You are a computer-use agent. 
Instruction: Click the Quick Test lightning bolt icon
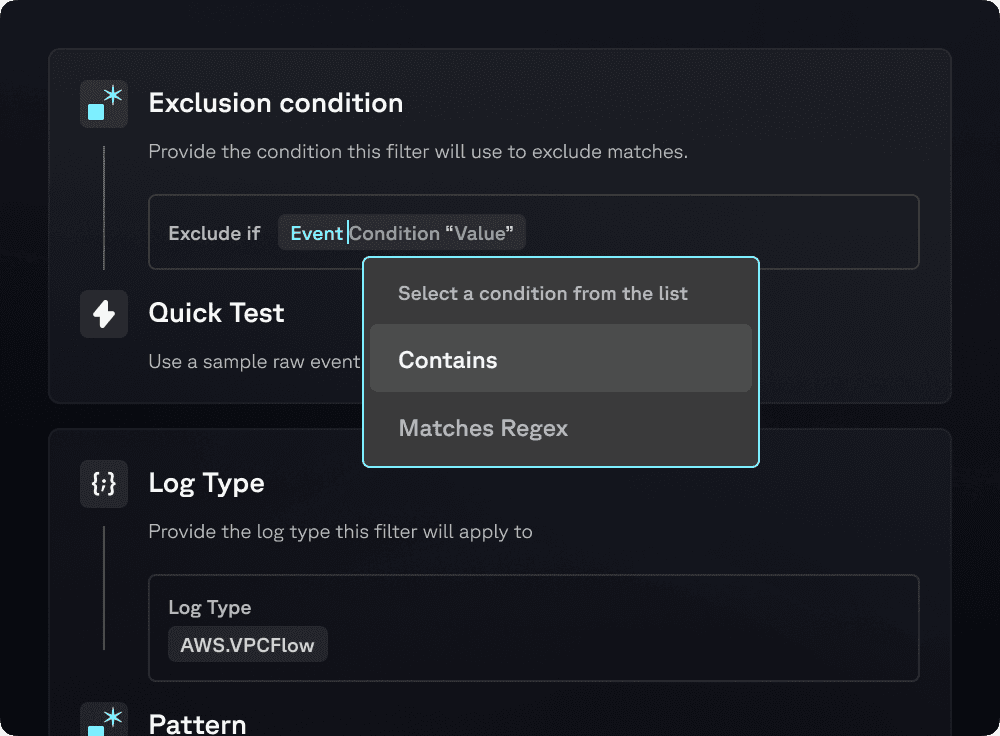(104, 314)
